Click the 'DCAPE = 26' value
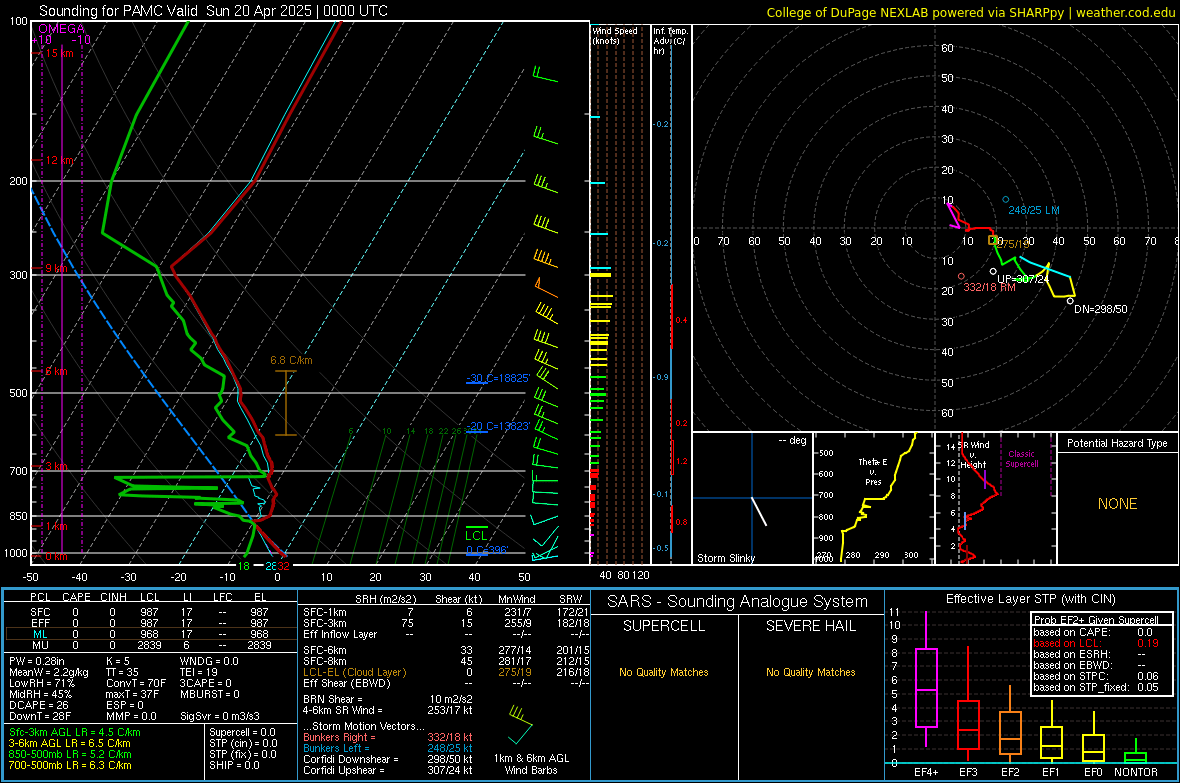Image resolution: width=1180 pixels, height=783 pixels. tap(38, 705)
